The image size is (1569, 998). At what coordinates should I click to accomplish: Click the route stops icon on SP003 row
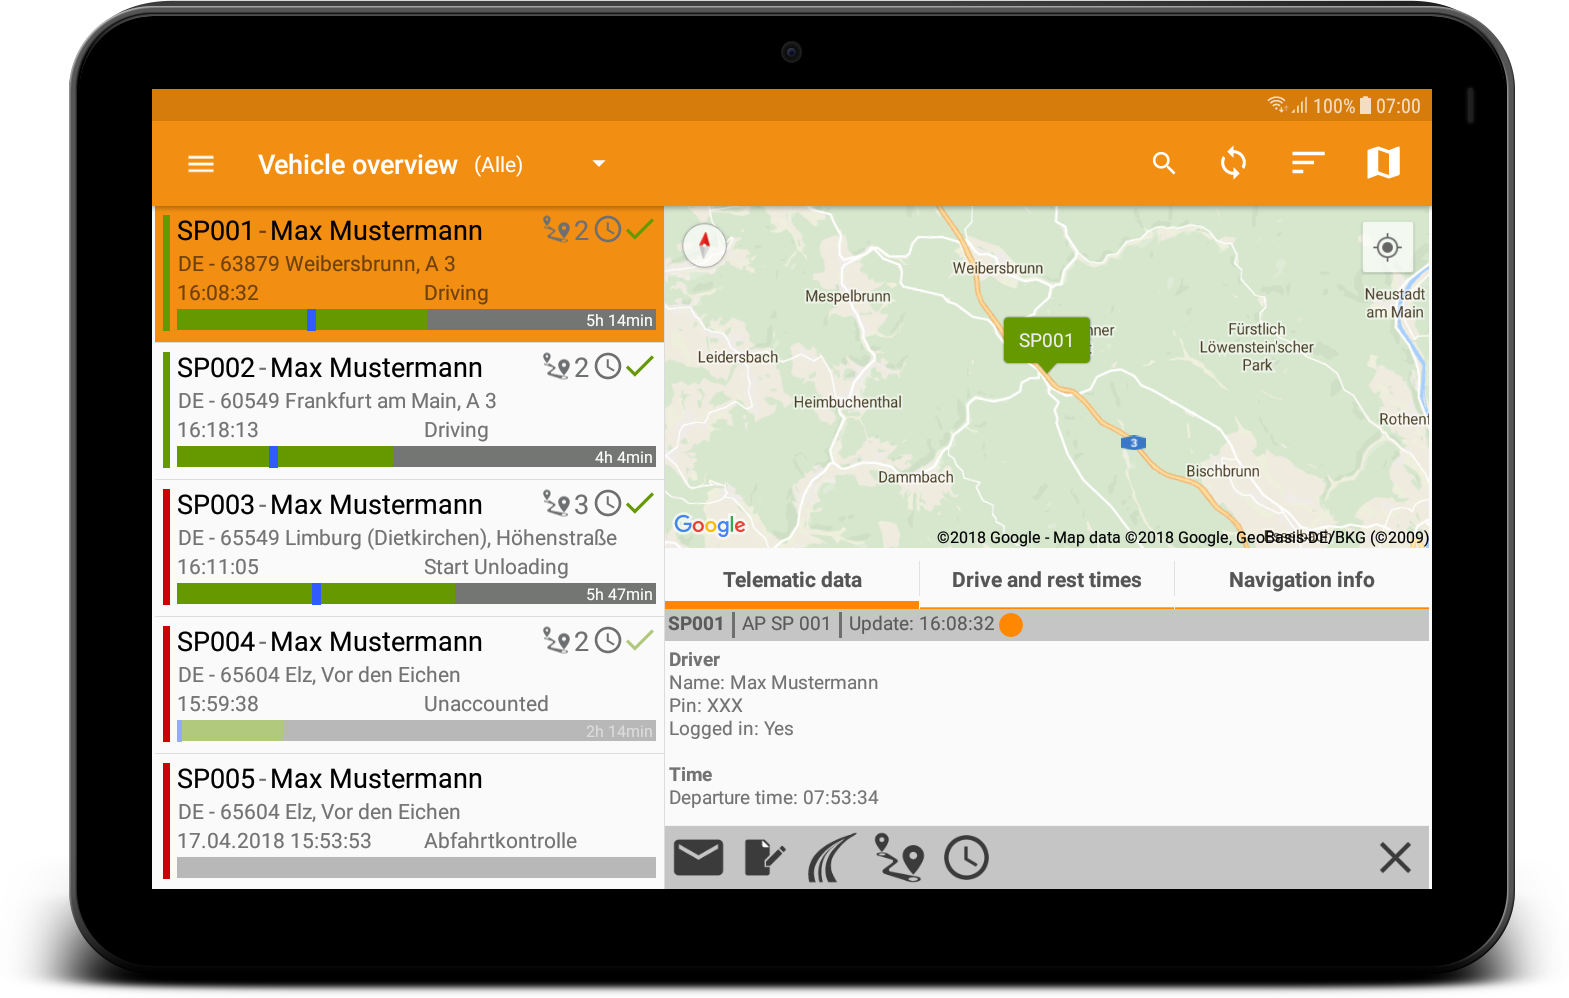click(557, 504)
